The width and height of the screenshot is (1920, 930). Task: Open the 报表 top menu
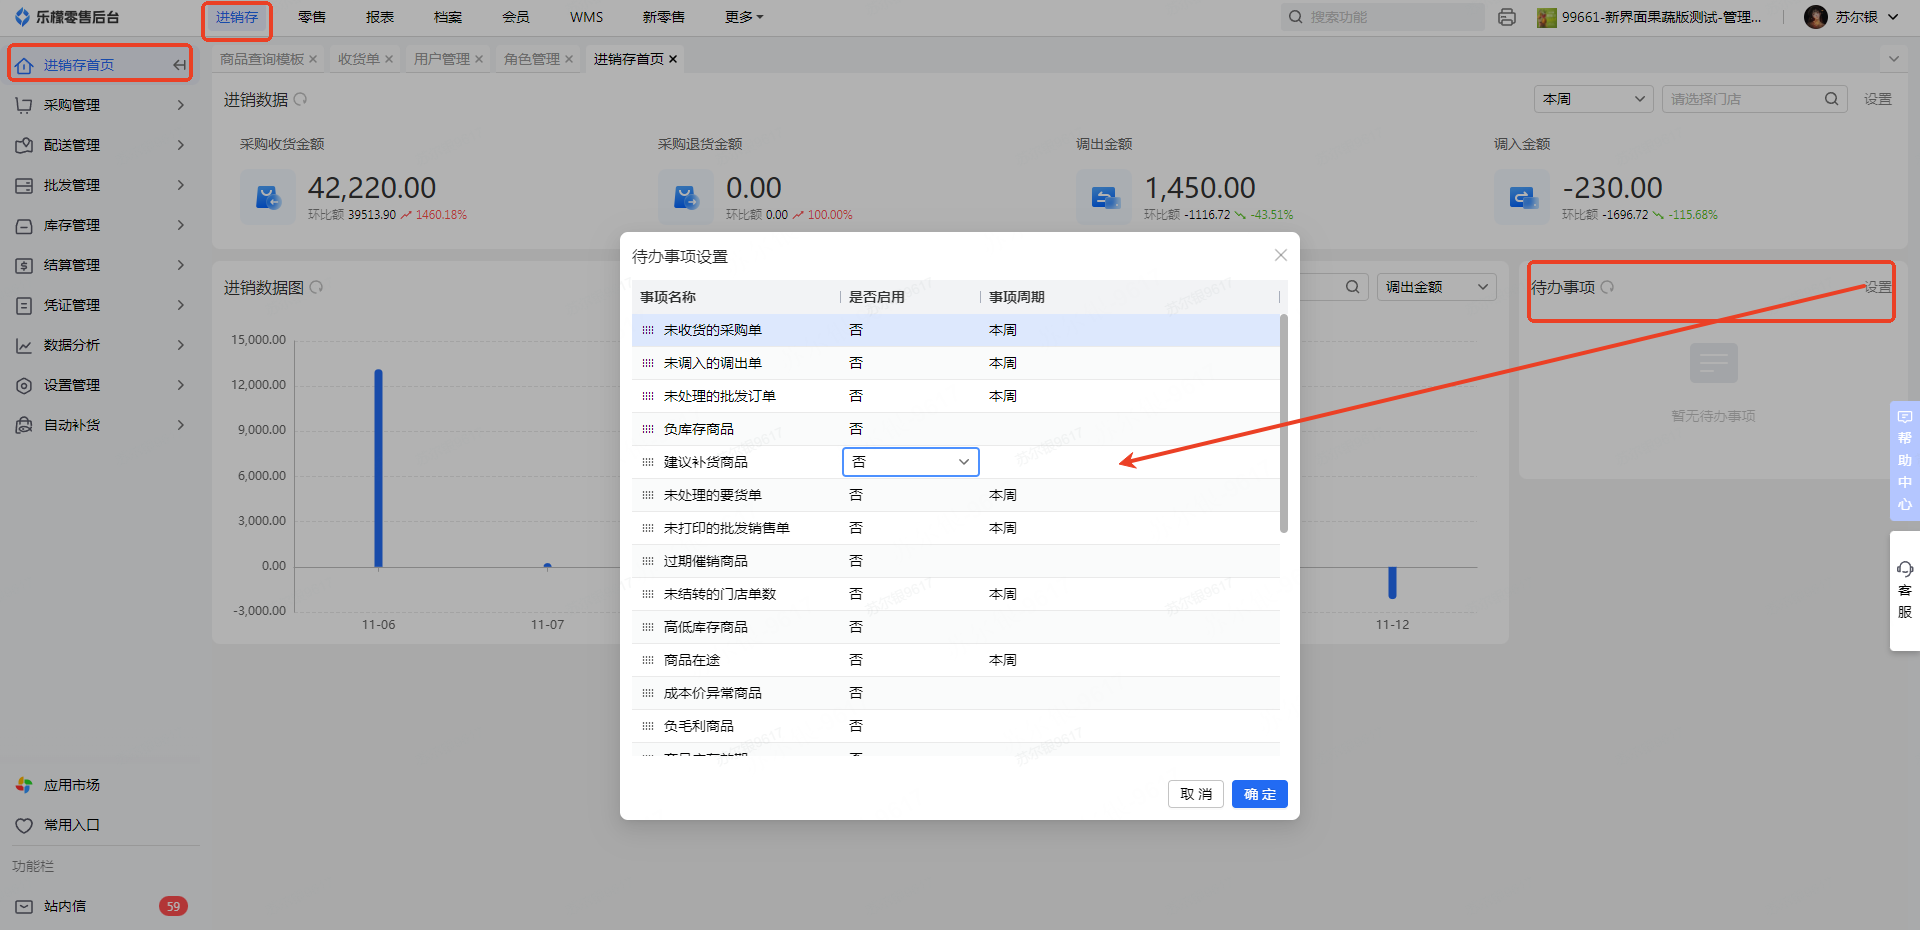[380, 17]
